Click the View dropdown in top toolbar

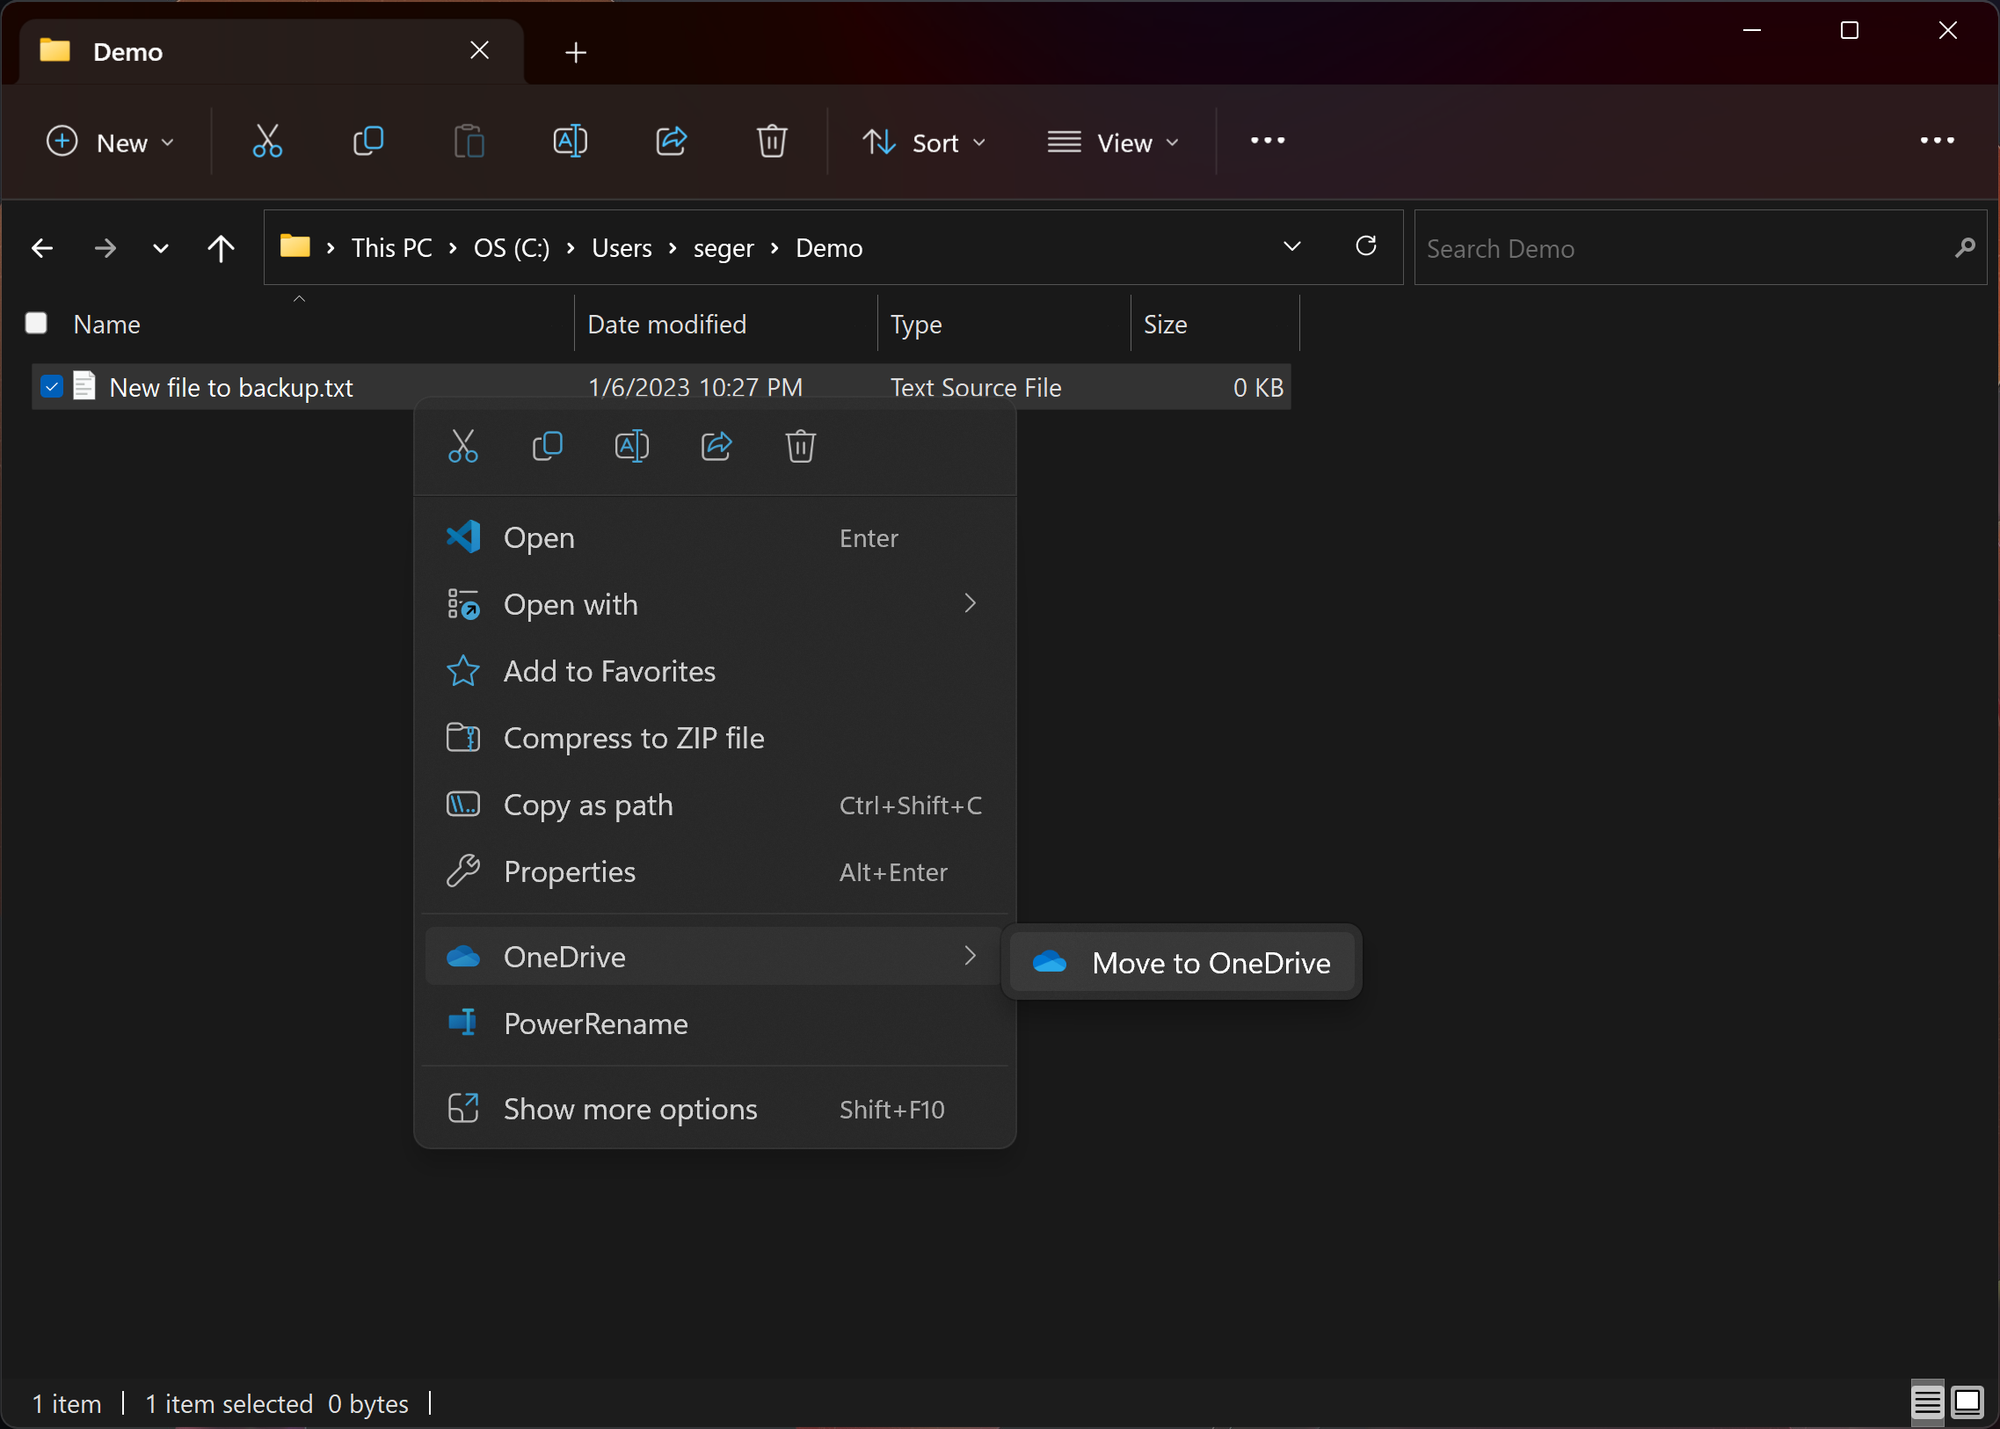pos(1114,141)
